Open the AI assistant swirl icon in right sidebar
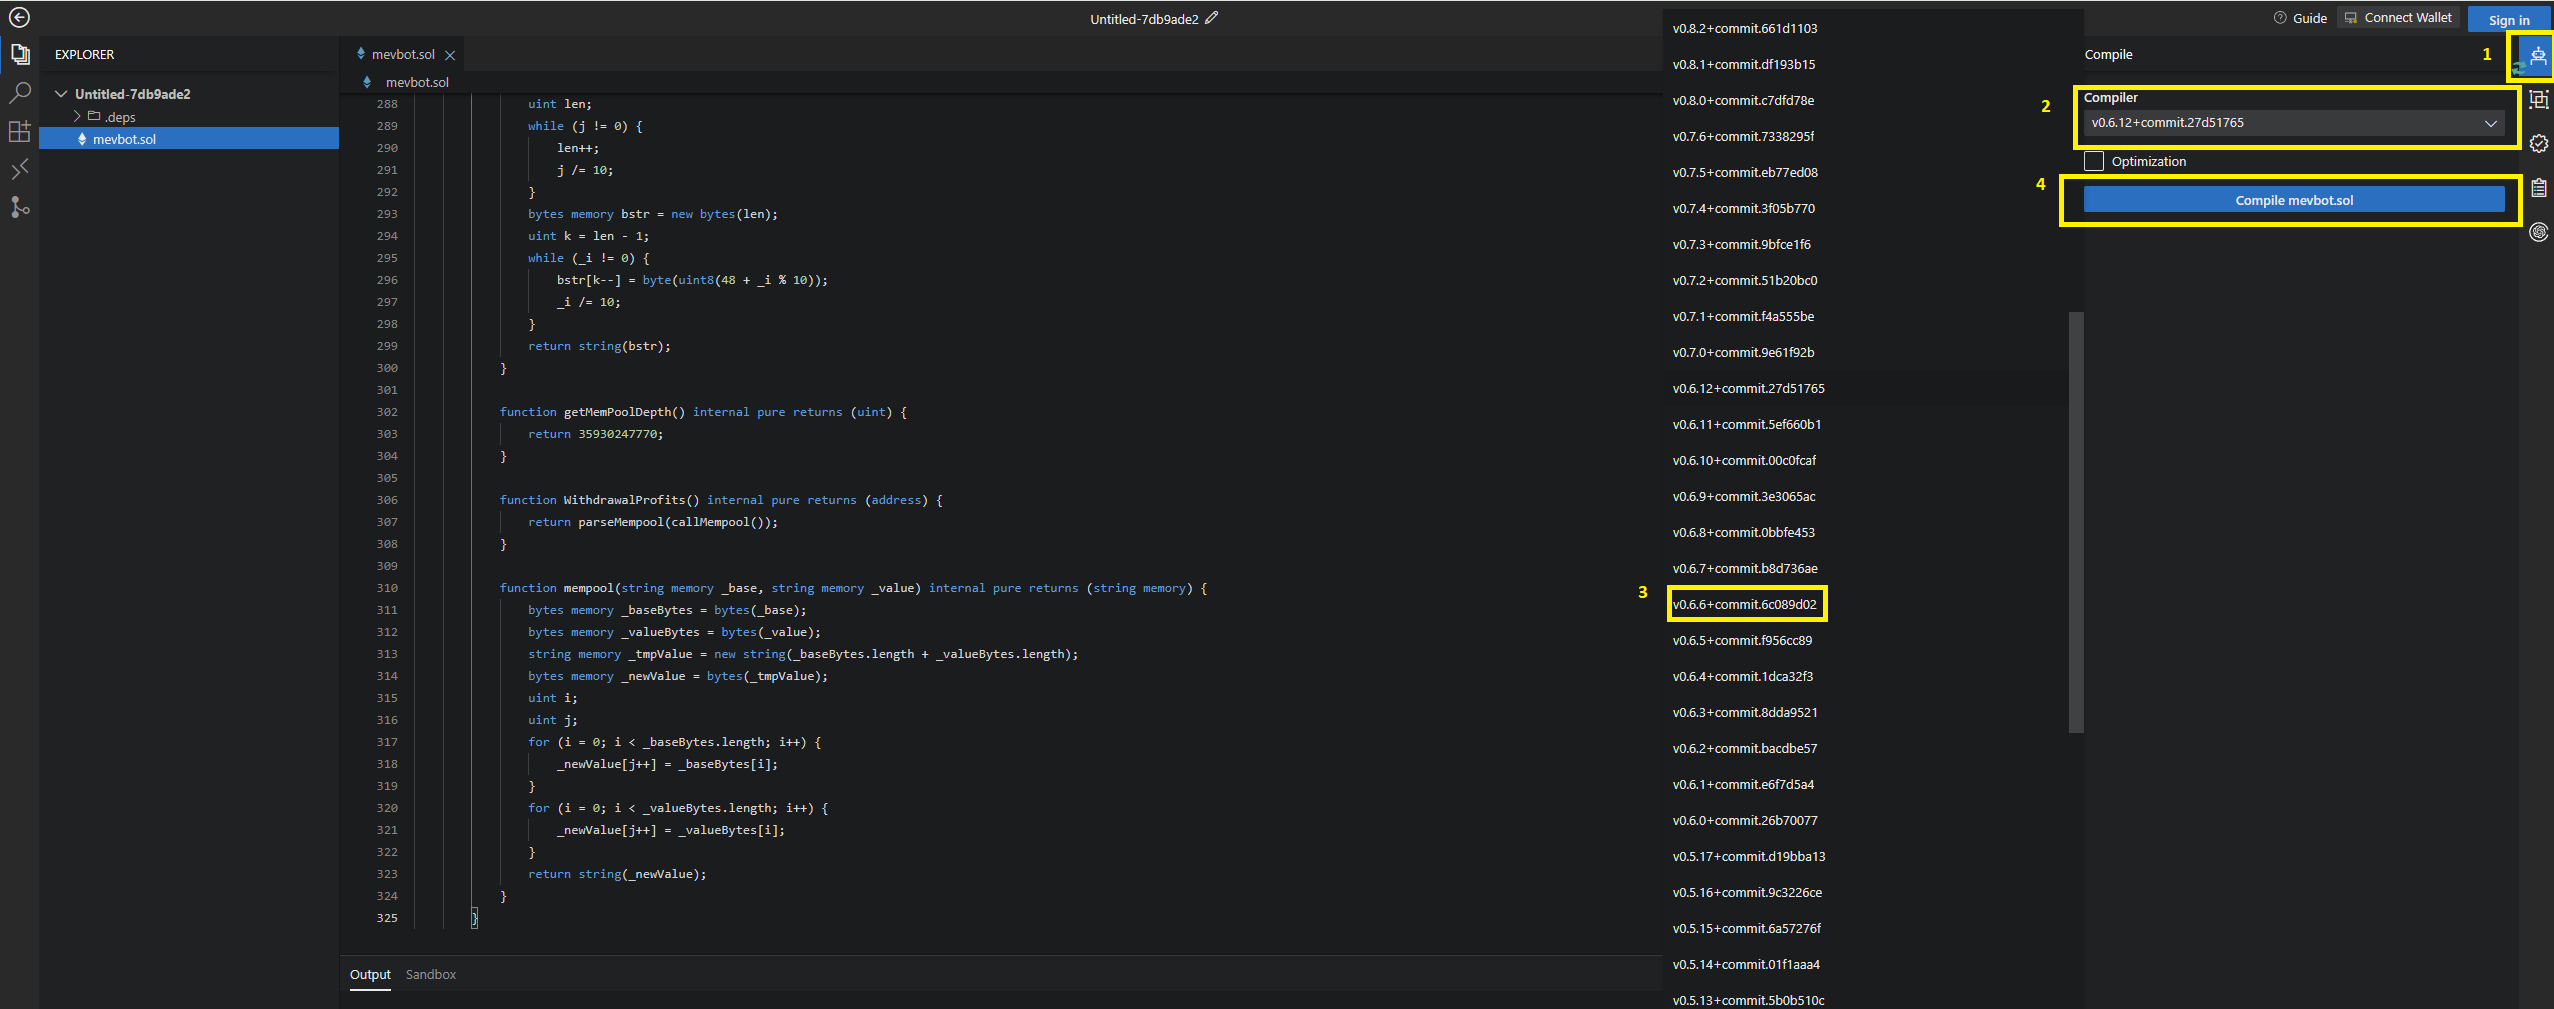This screenshot has width=2554, height=1009. click(2538, 232)
